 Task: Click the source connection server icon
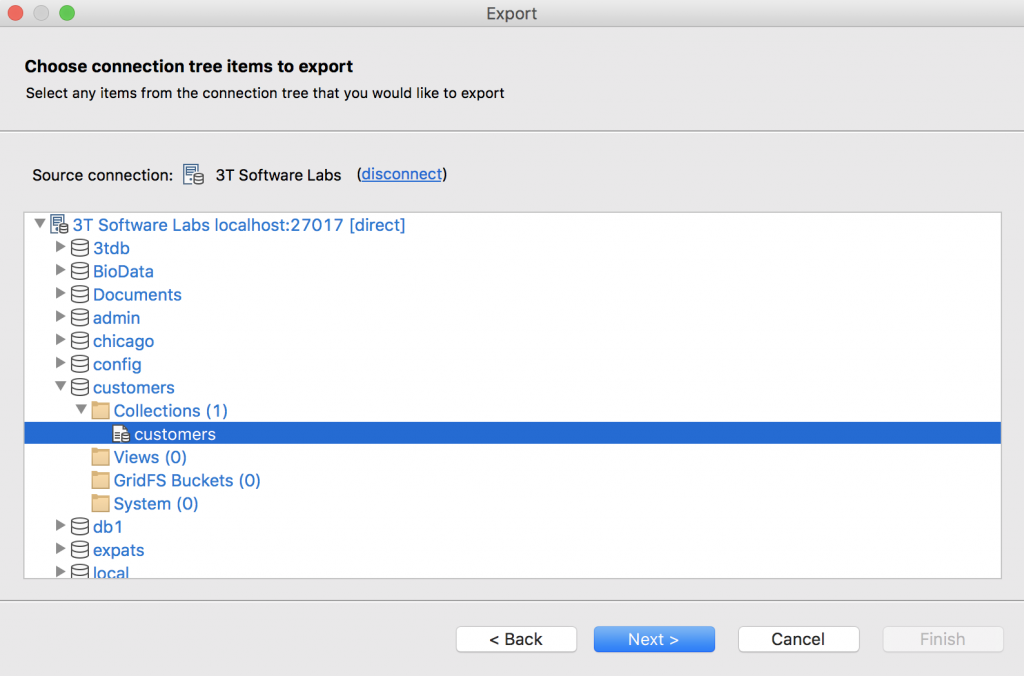point(193,175)
